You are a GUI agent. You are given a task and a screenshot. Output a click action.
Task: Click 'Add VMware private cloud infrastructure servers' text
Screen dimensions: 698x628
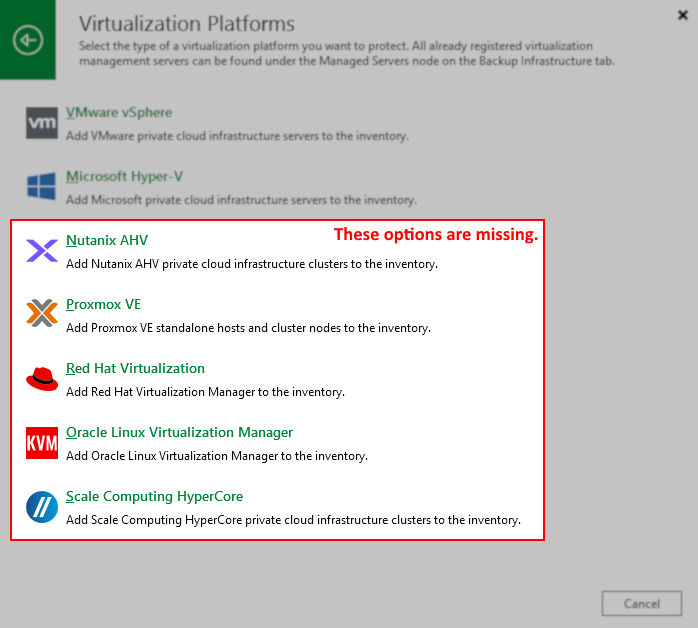(237, 136)
